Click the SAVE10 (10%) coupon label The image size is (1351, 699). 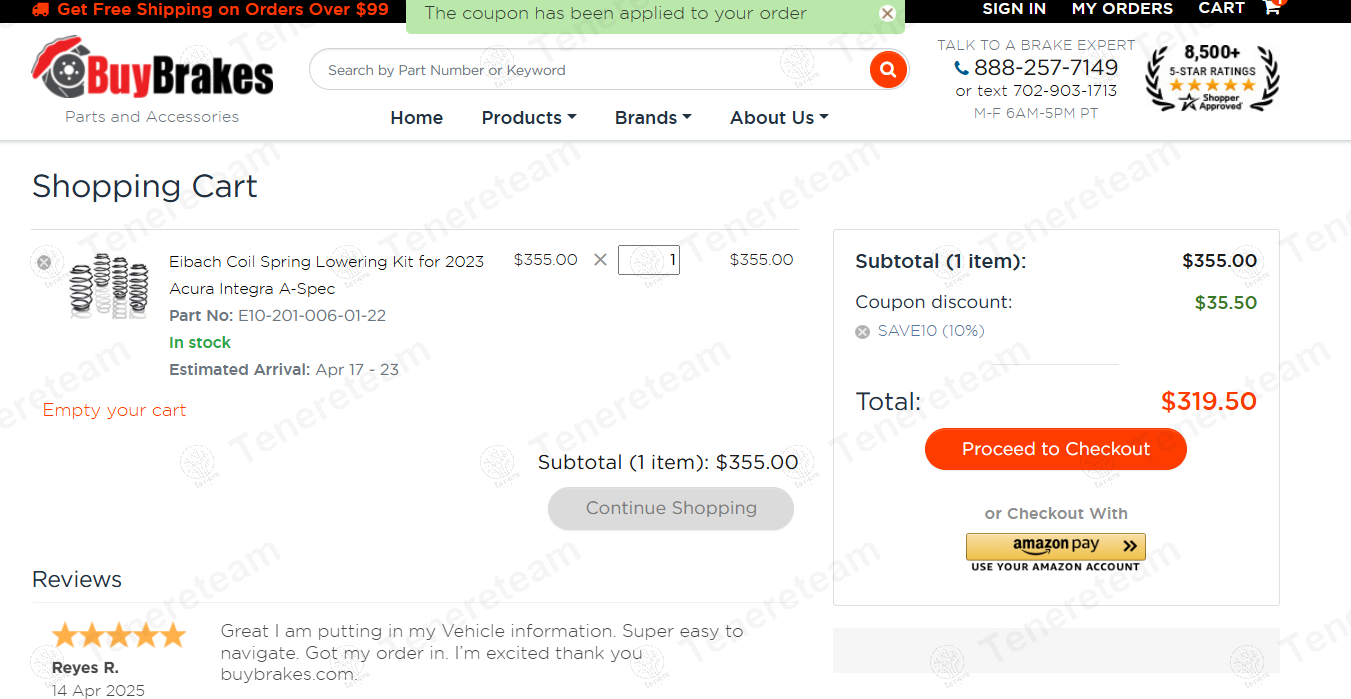931,331
